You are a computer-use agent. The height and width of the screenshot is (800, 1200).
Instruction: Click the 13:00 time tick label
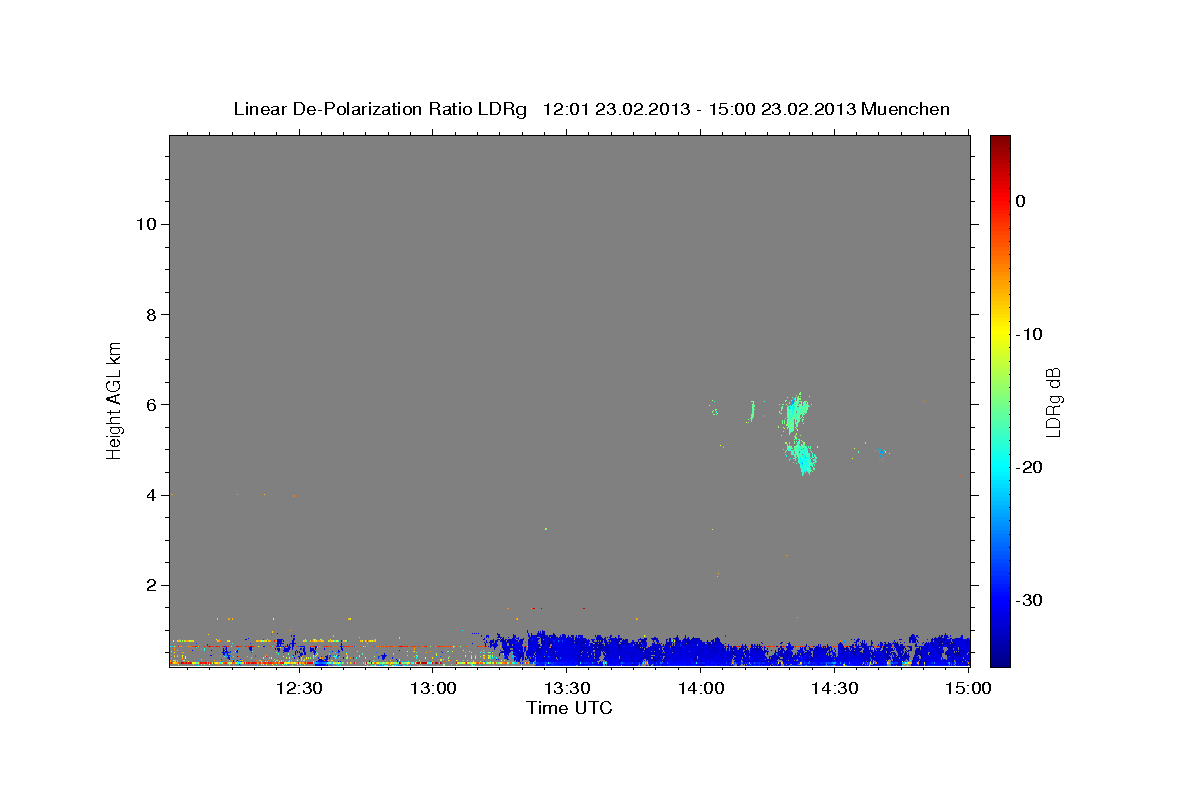pyautogui.click(x=434, y=688)
